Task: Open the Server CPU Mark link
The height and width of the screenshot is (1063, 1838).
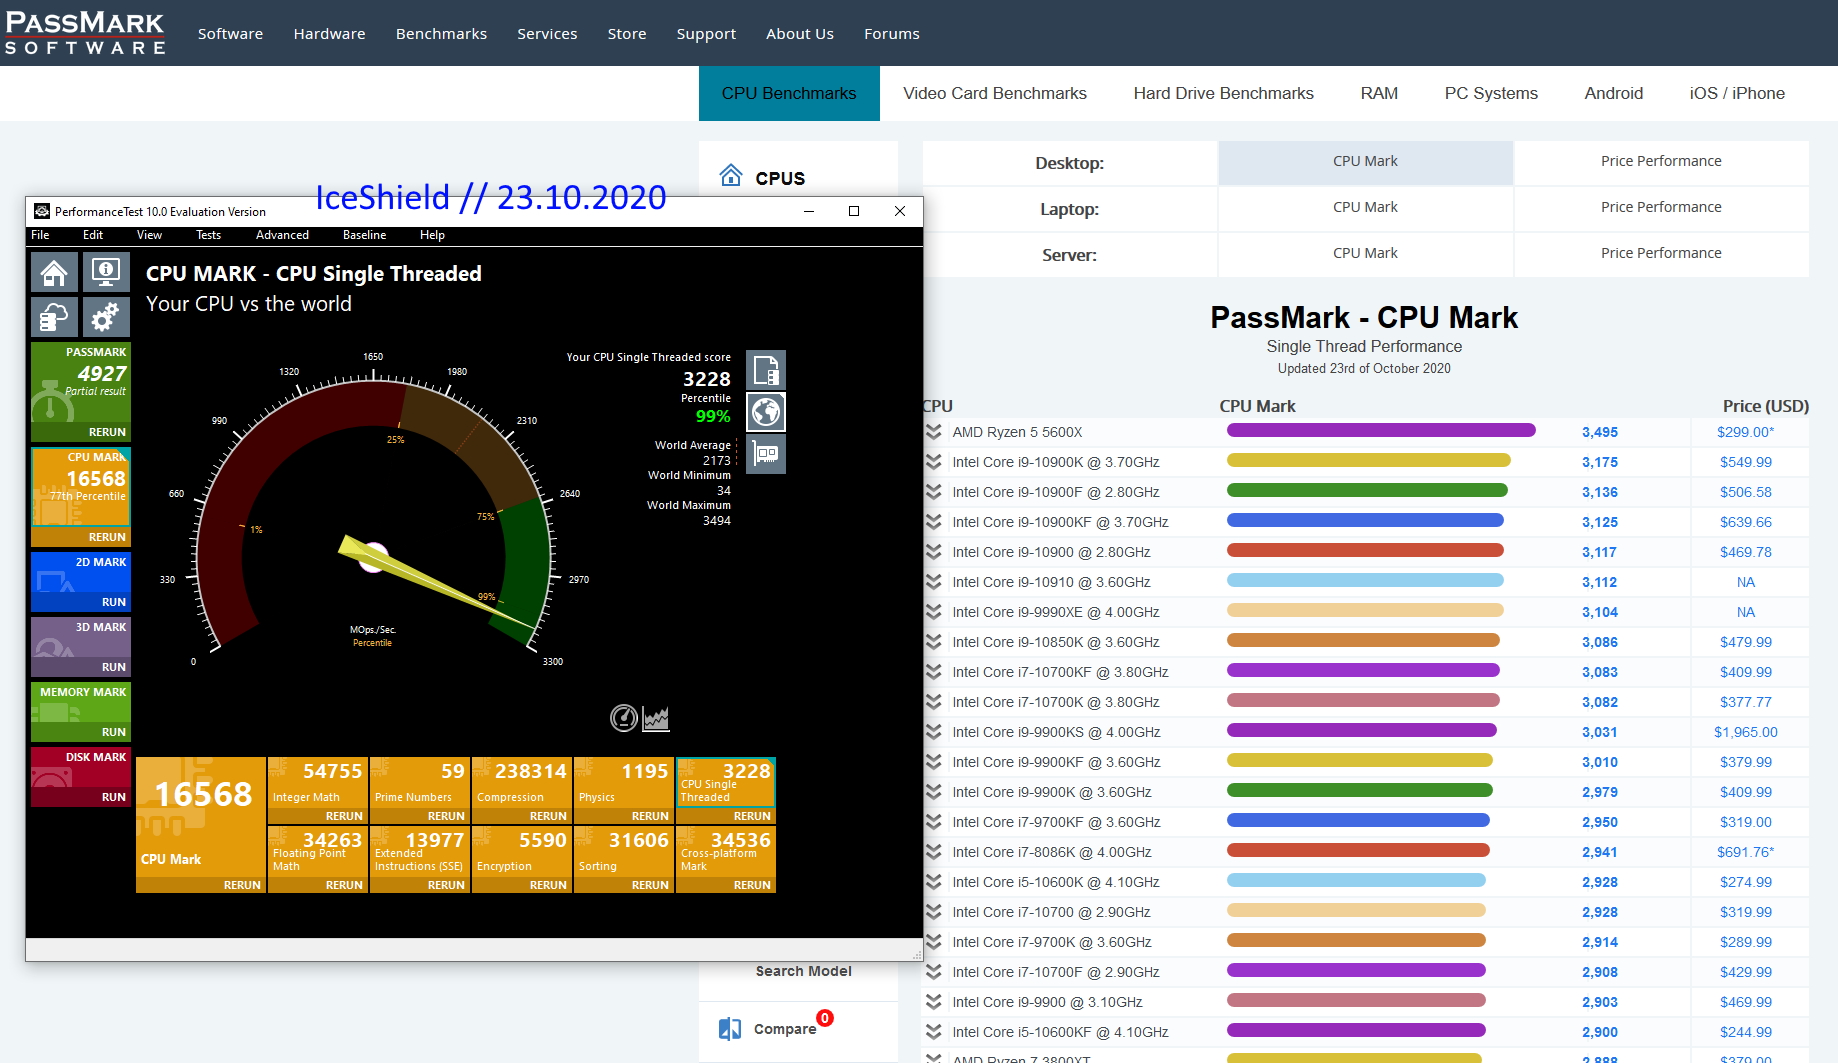Action: pos(1365,253)
